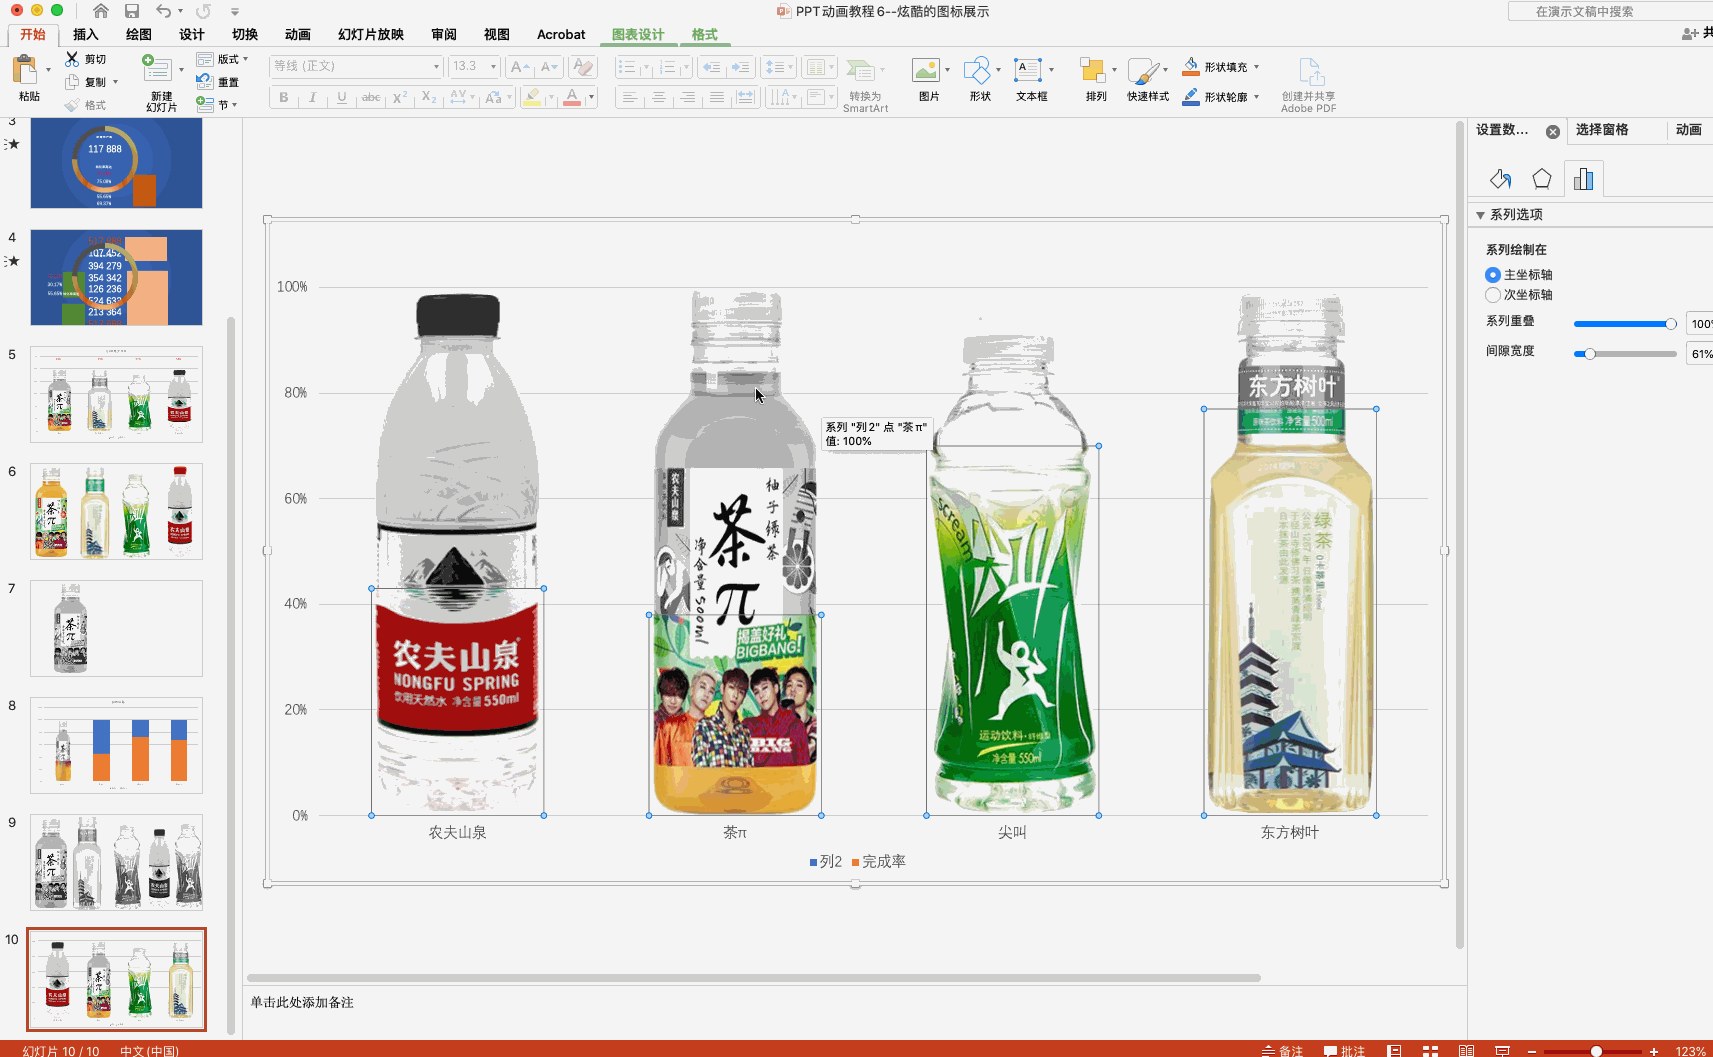Click the 粘贴 clipboard icon
Viewport: 1713px width, 1057px height.
coord(25,70)
